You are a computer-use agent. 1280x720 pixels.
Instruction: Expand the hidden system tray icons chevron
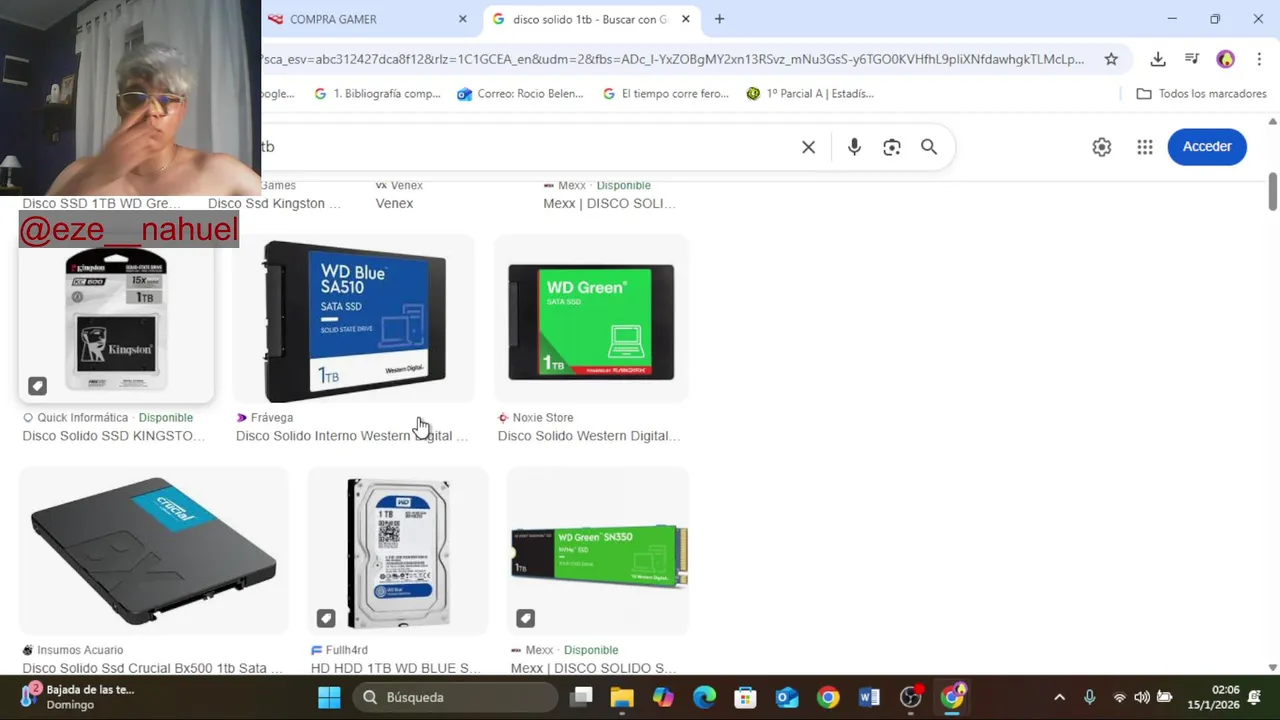coord(1060,697)
